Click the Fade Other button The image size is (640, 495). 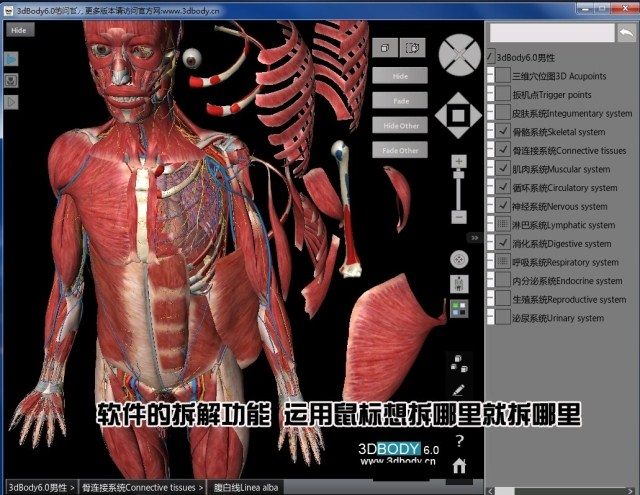[x=400, y=150]
